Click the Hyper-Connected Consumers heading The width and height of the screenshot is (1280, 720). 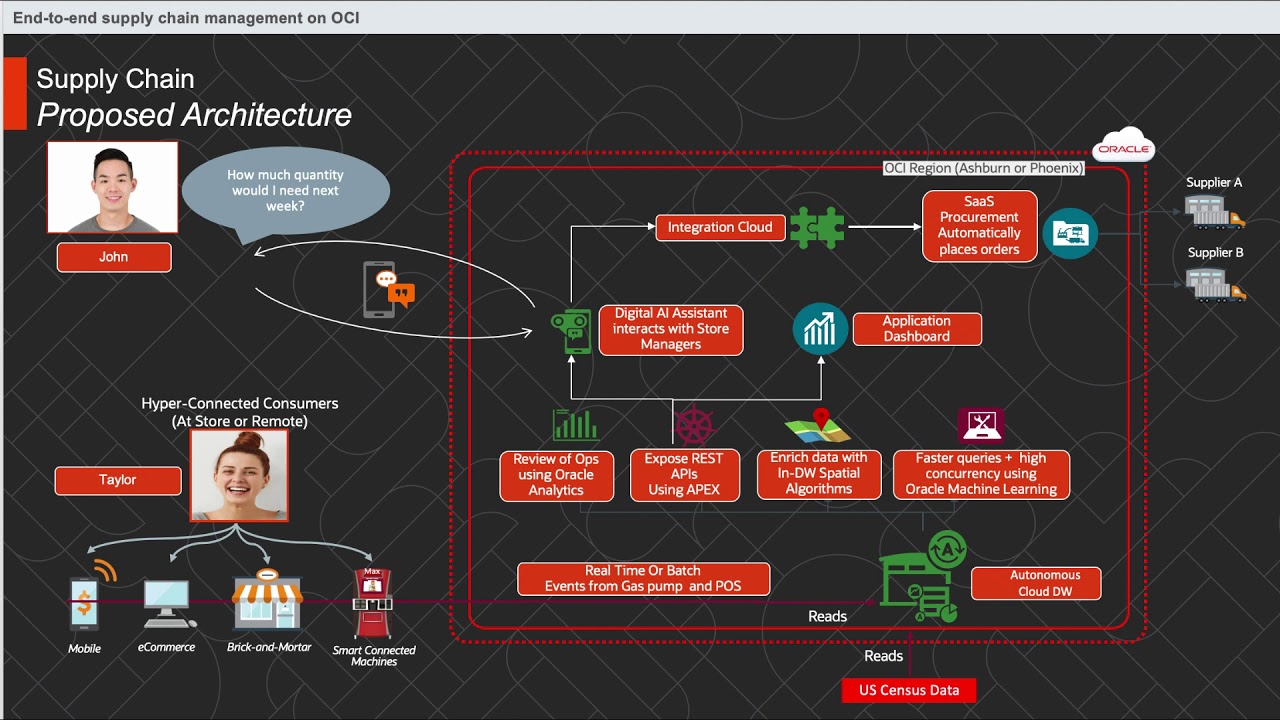[x=240, y=412]
